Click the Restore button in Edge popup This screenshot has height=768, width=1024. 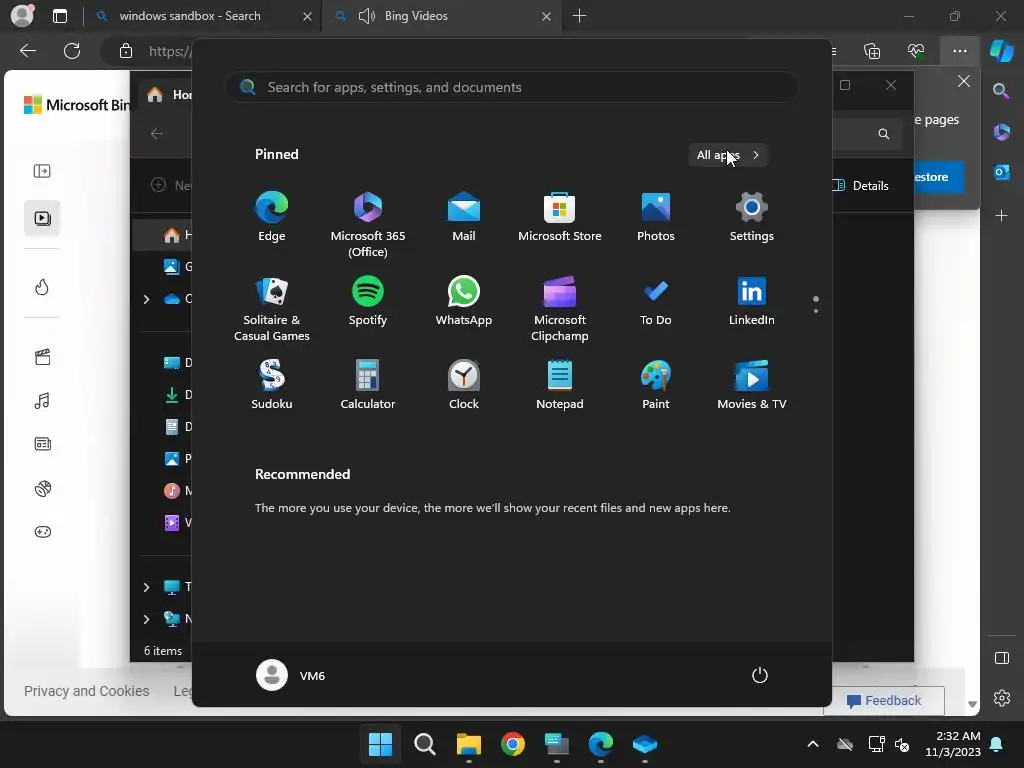pos(938,177)
